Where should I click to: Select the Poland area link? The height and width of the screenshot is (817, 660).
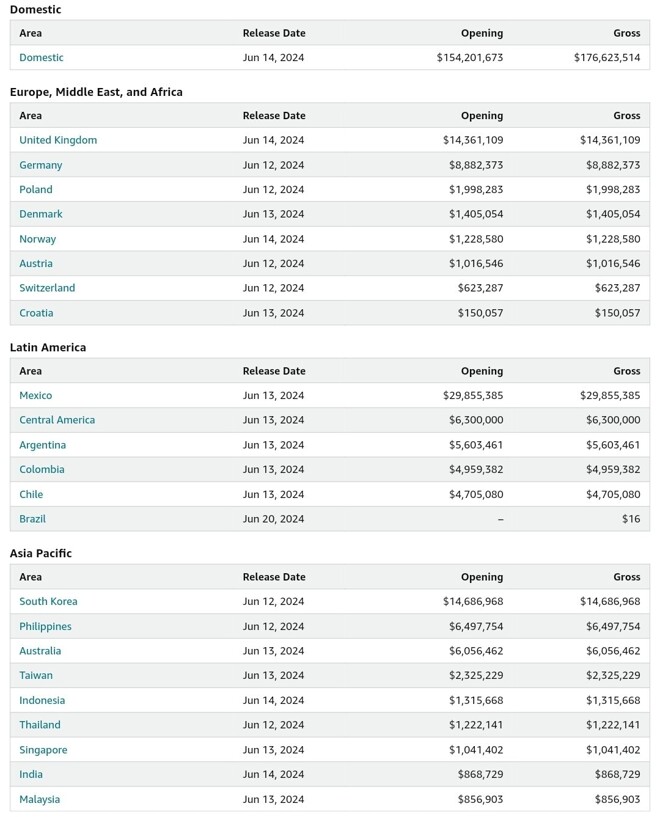tap(36, 189)
